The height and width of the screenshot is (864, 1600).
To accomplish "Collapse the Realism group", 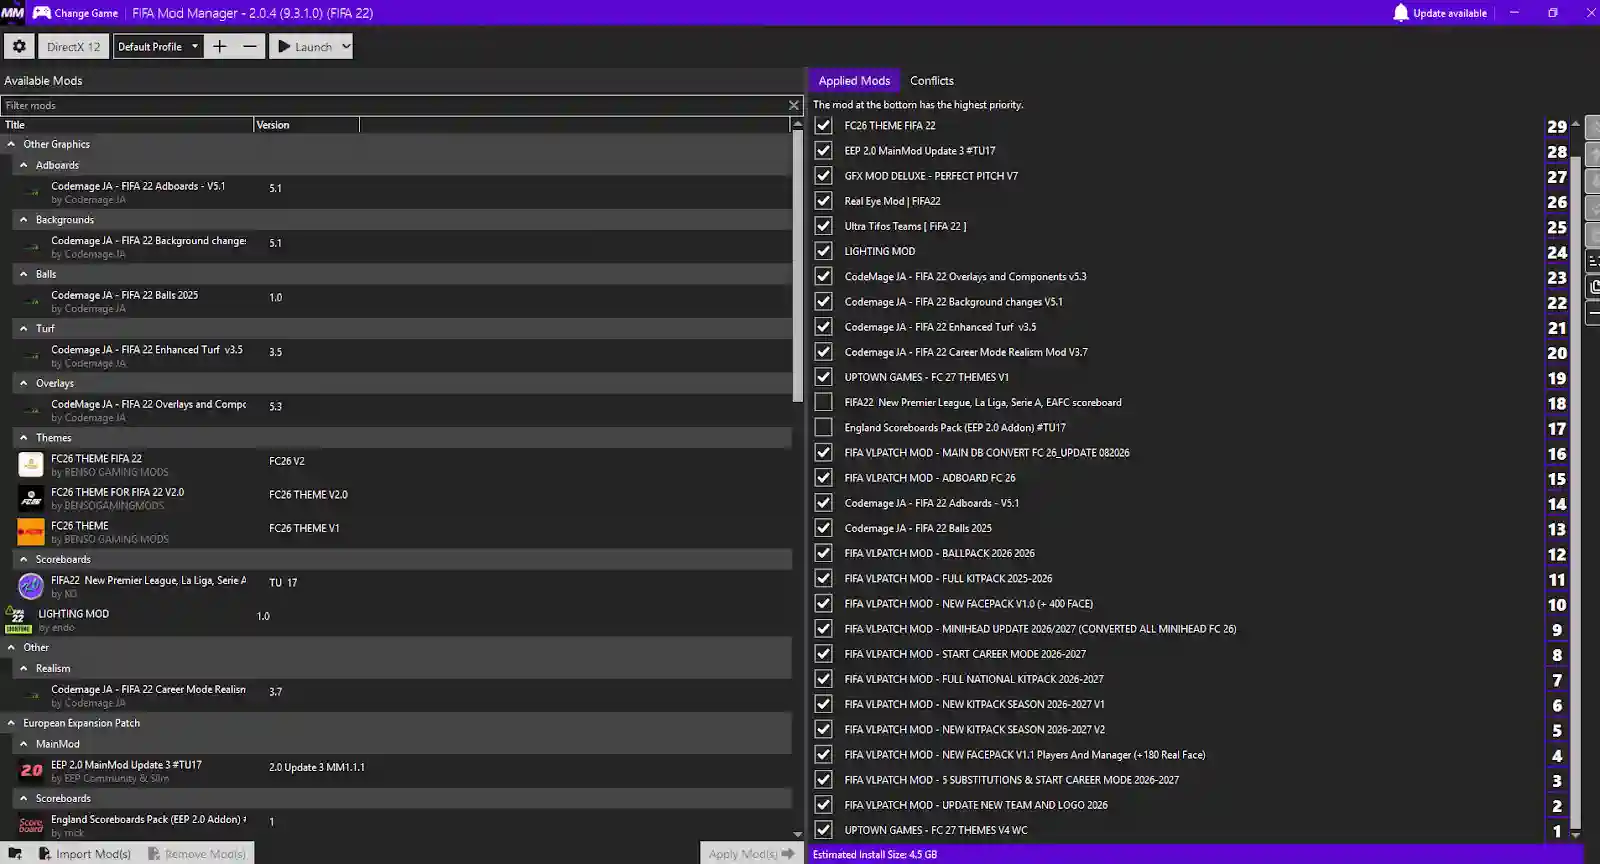I will pyautogui.click(x=23, y=668).
